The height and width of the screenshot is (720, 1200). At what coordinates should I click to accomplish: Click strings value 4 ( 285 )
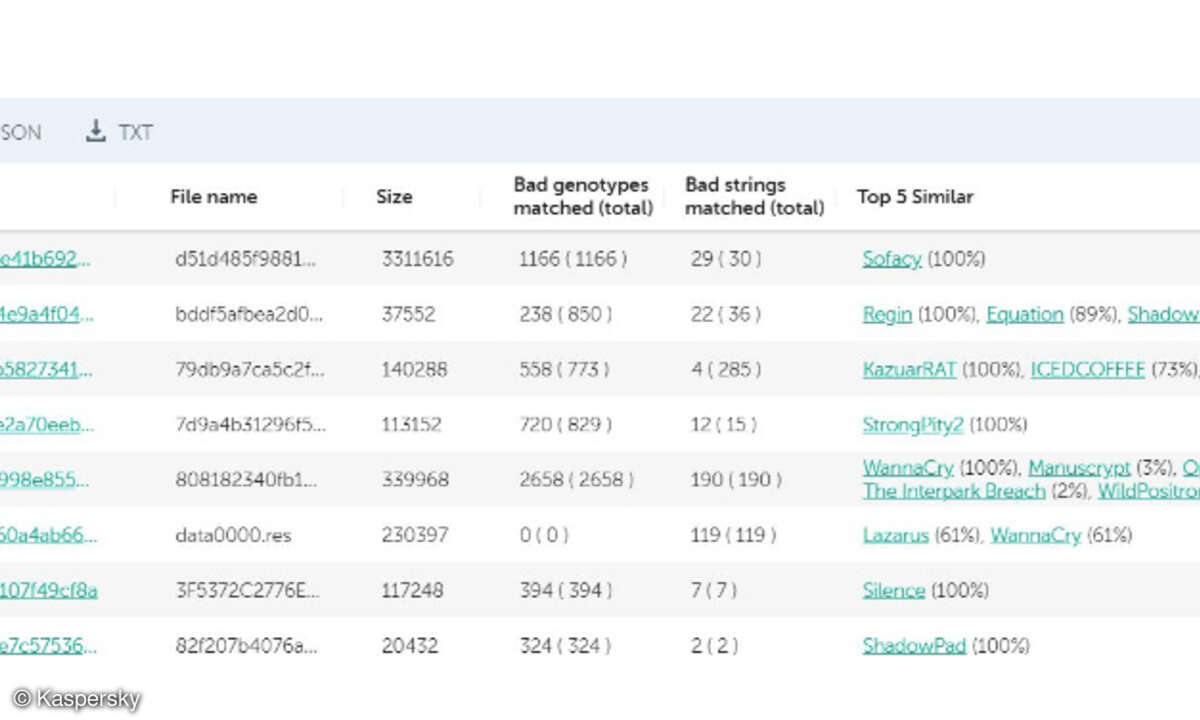(x=726, y=369)
